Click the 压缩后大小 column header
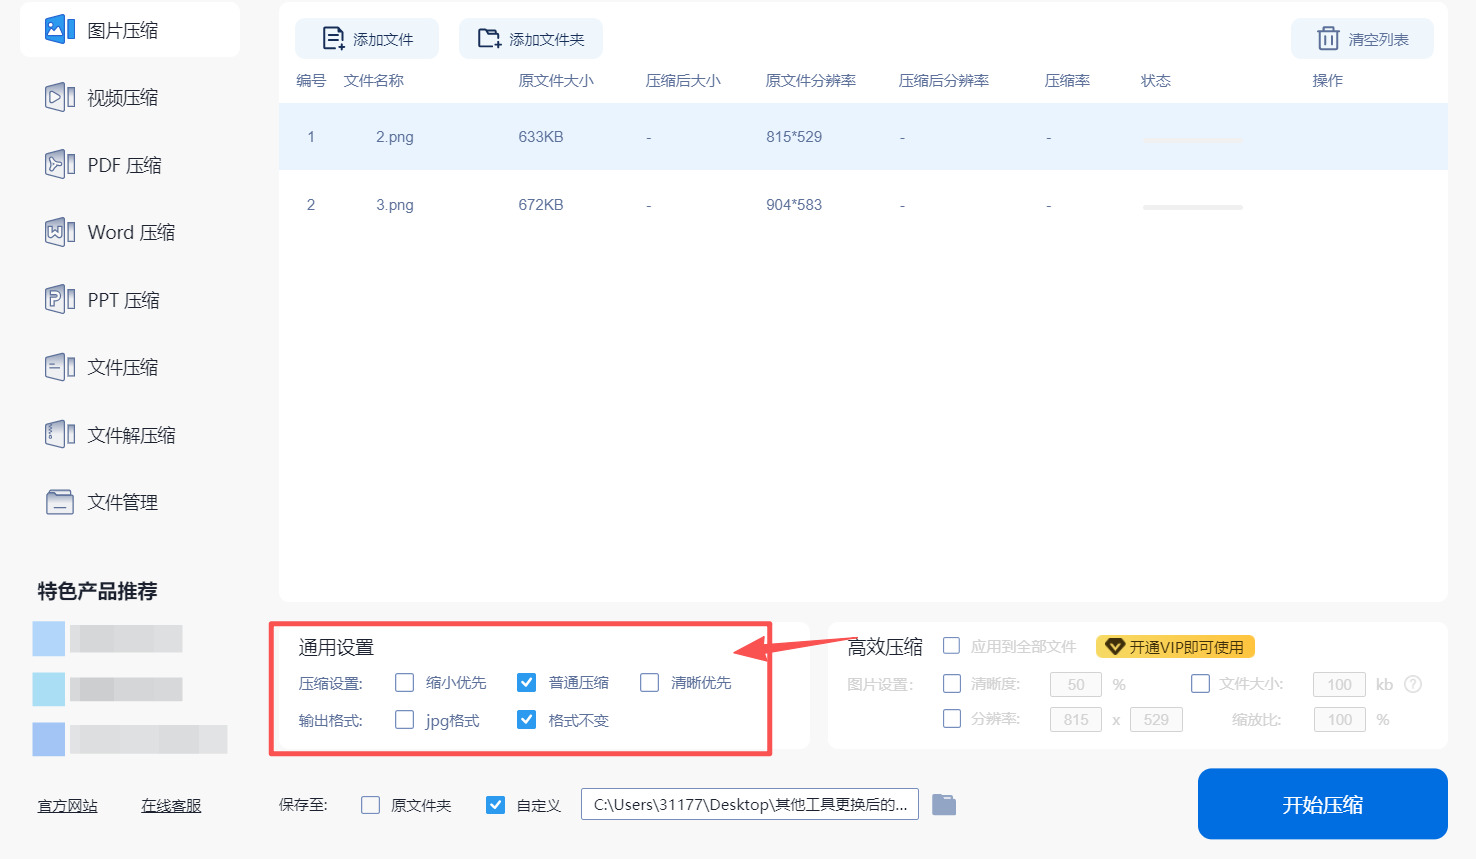This screenshot has width=1476, height=859. pos(683,81)
